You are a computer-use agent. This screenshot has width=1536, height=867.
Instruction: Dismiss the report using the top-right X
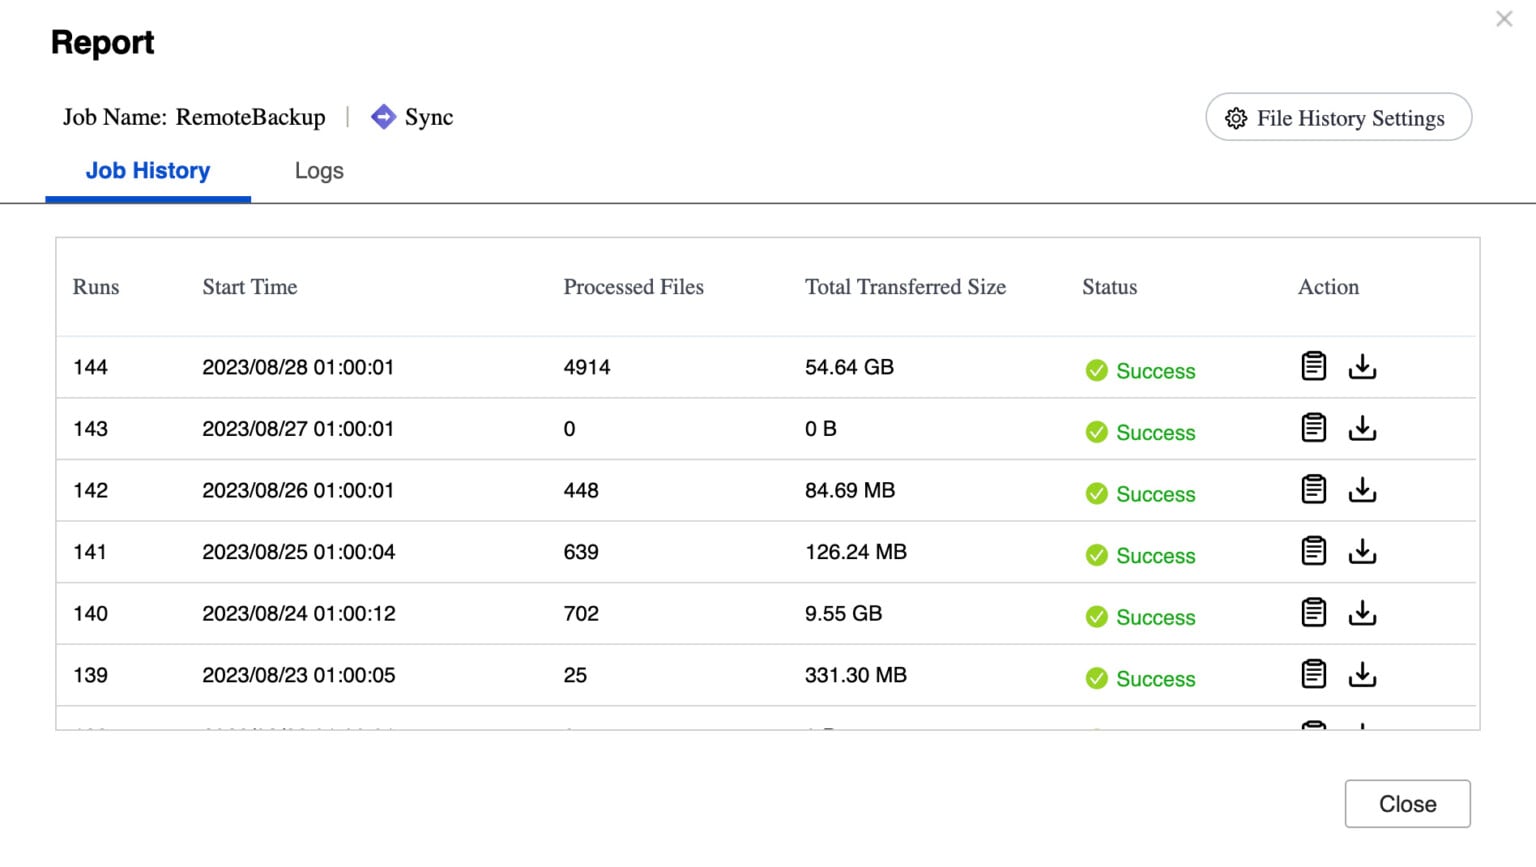(x=1504, y=19)
